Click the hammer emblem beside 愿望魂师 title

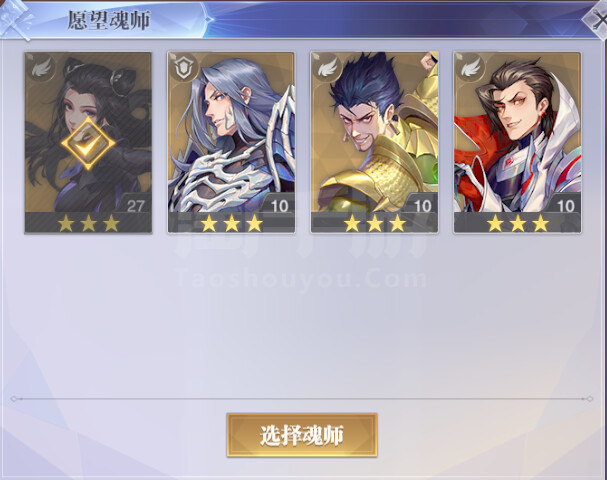click(x=16, y=19)
